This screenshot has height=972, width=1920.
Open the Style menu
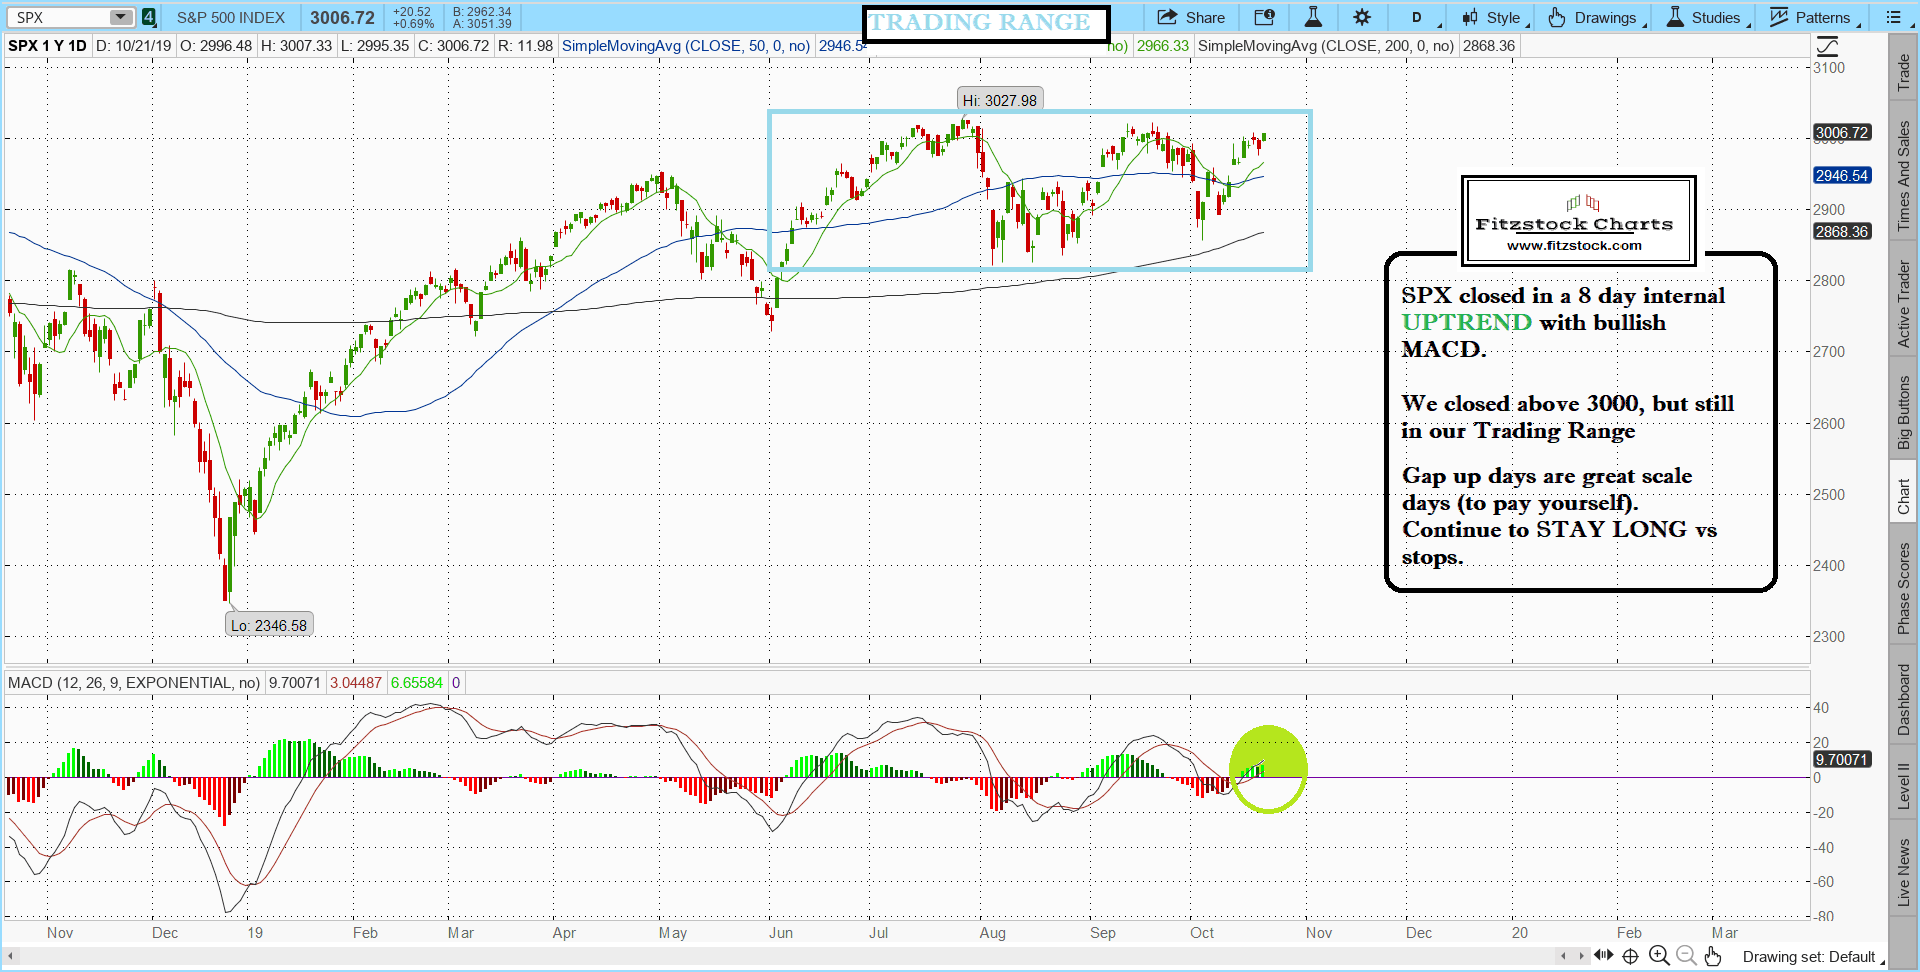coord(1492,18)
